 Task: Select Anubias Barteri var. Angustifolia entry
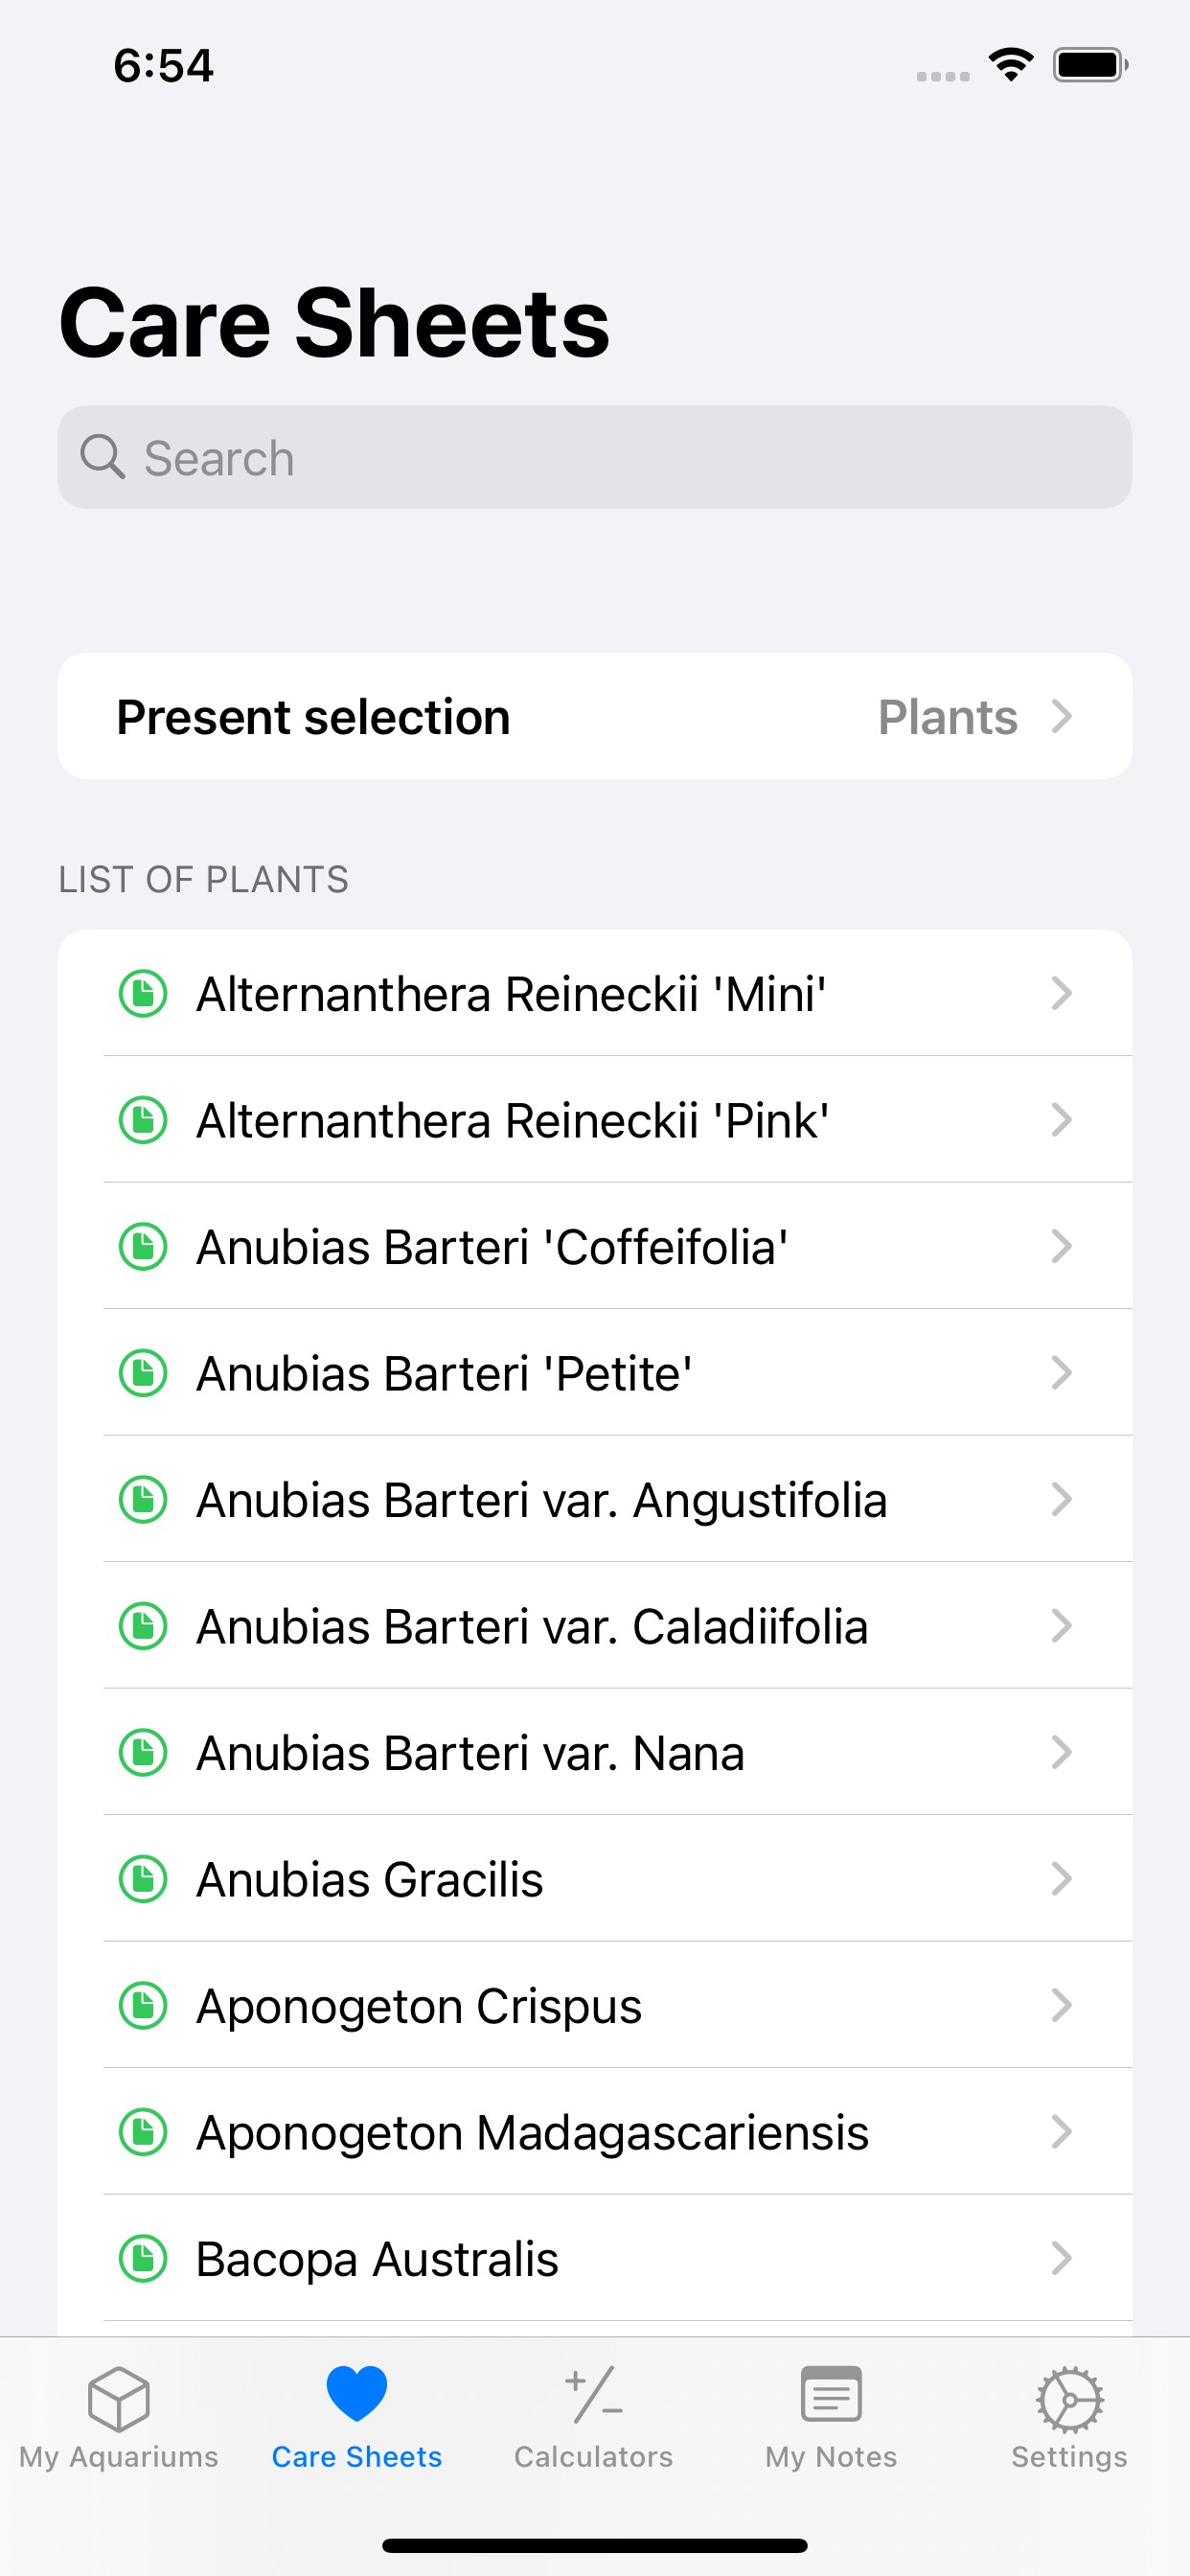point(541,1500)
